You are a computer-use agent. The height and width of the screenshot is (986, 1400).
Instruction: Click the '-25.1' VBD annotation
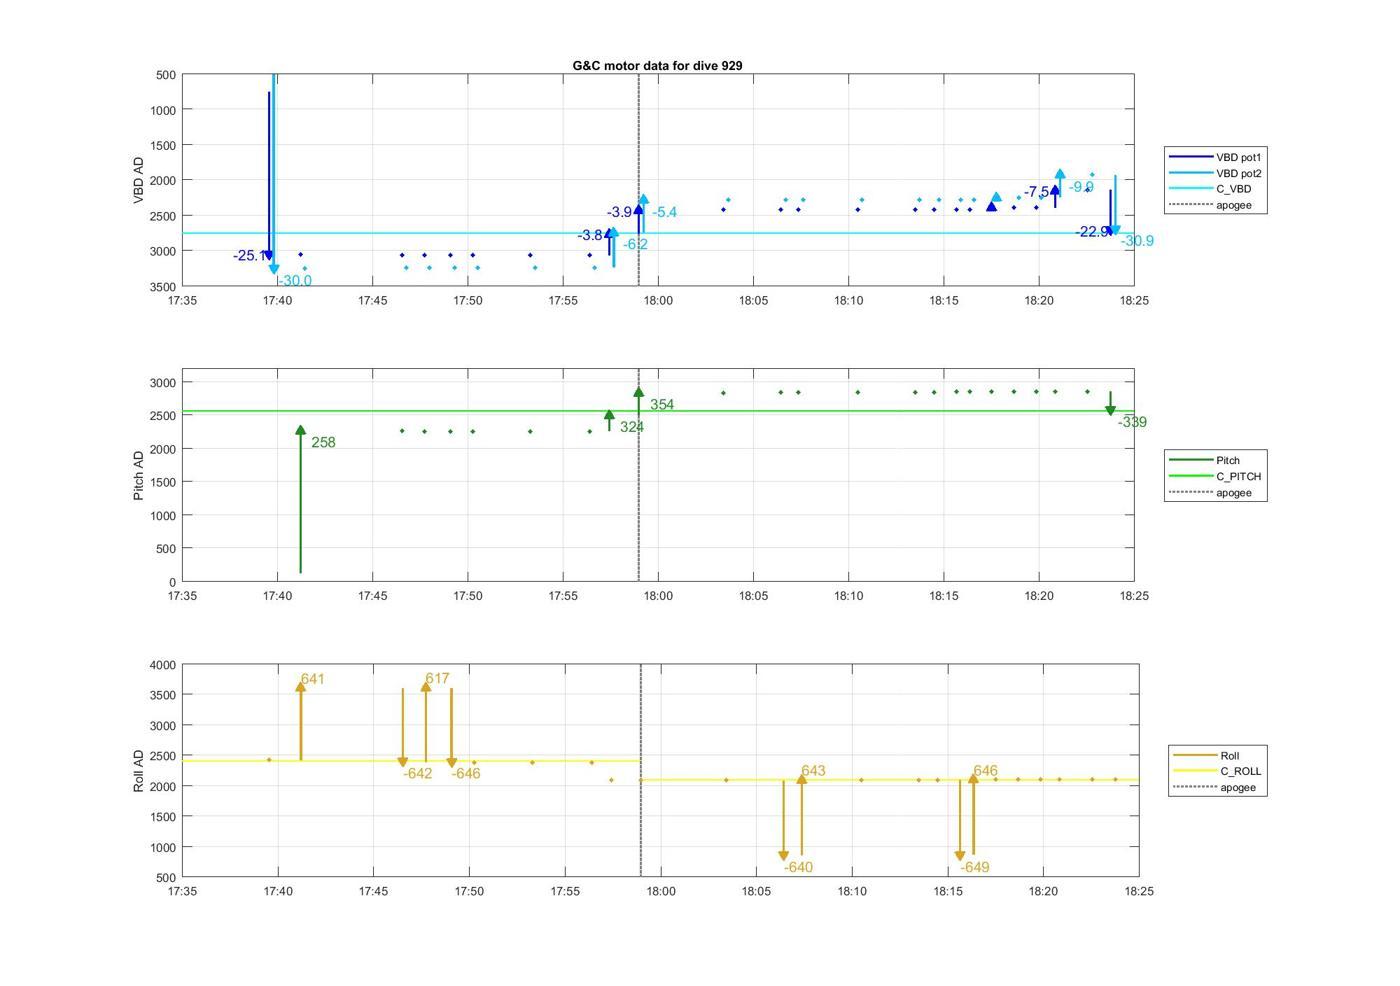(x=249, y=256)
